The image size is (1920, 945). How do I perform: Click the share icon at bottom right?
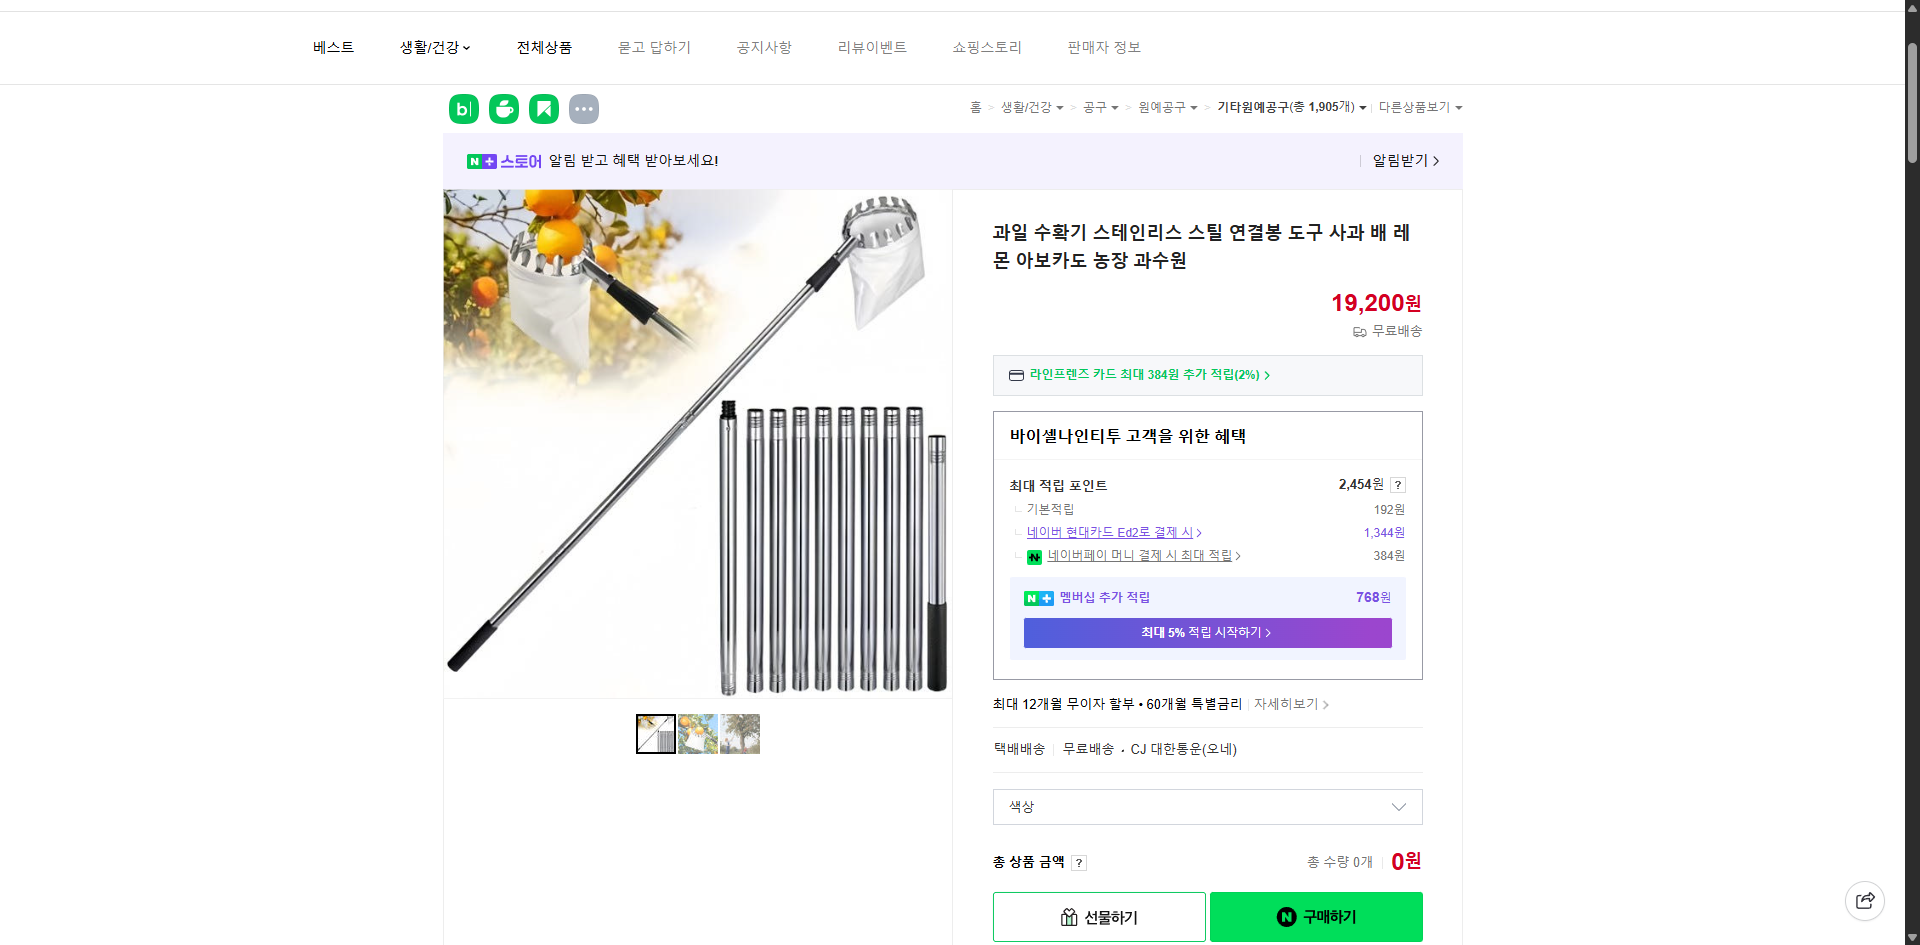click(1865, 900)
